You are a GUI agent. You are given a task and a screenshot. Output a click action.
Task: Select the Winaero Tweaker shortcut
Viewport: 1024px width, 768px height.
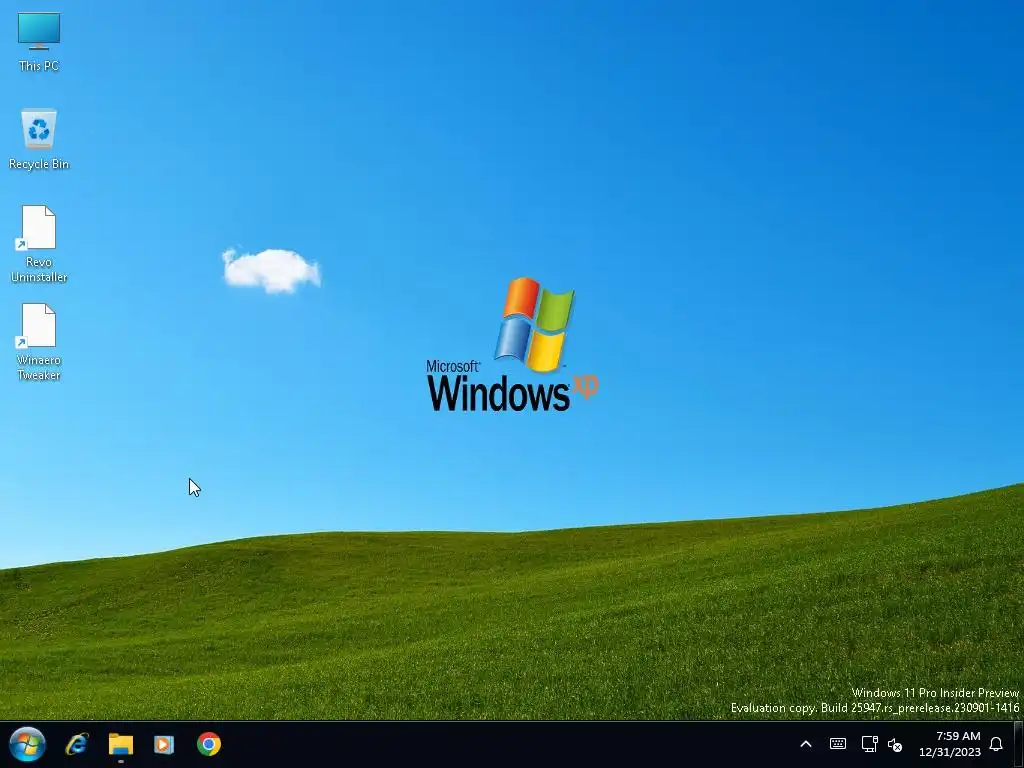[39, 342]
